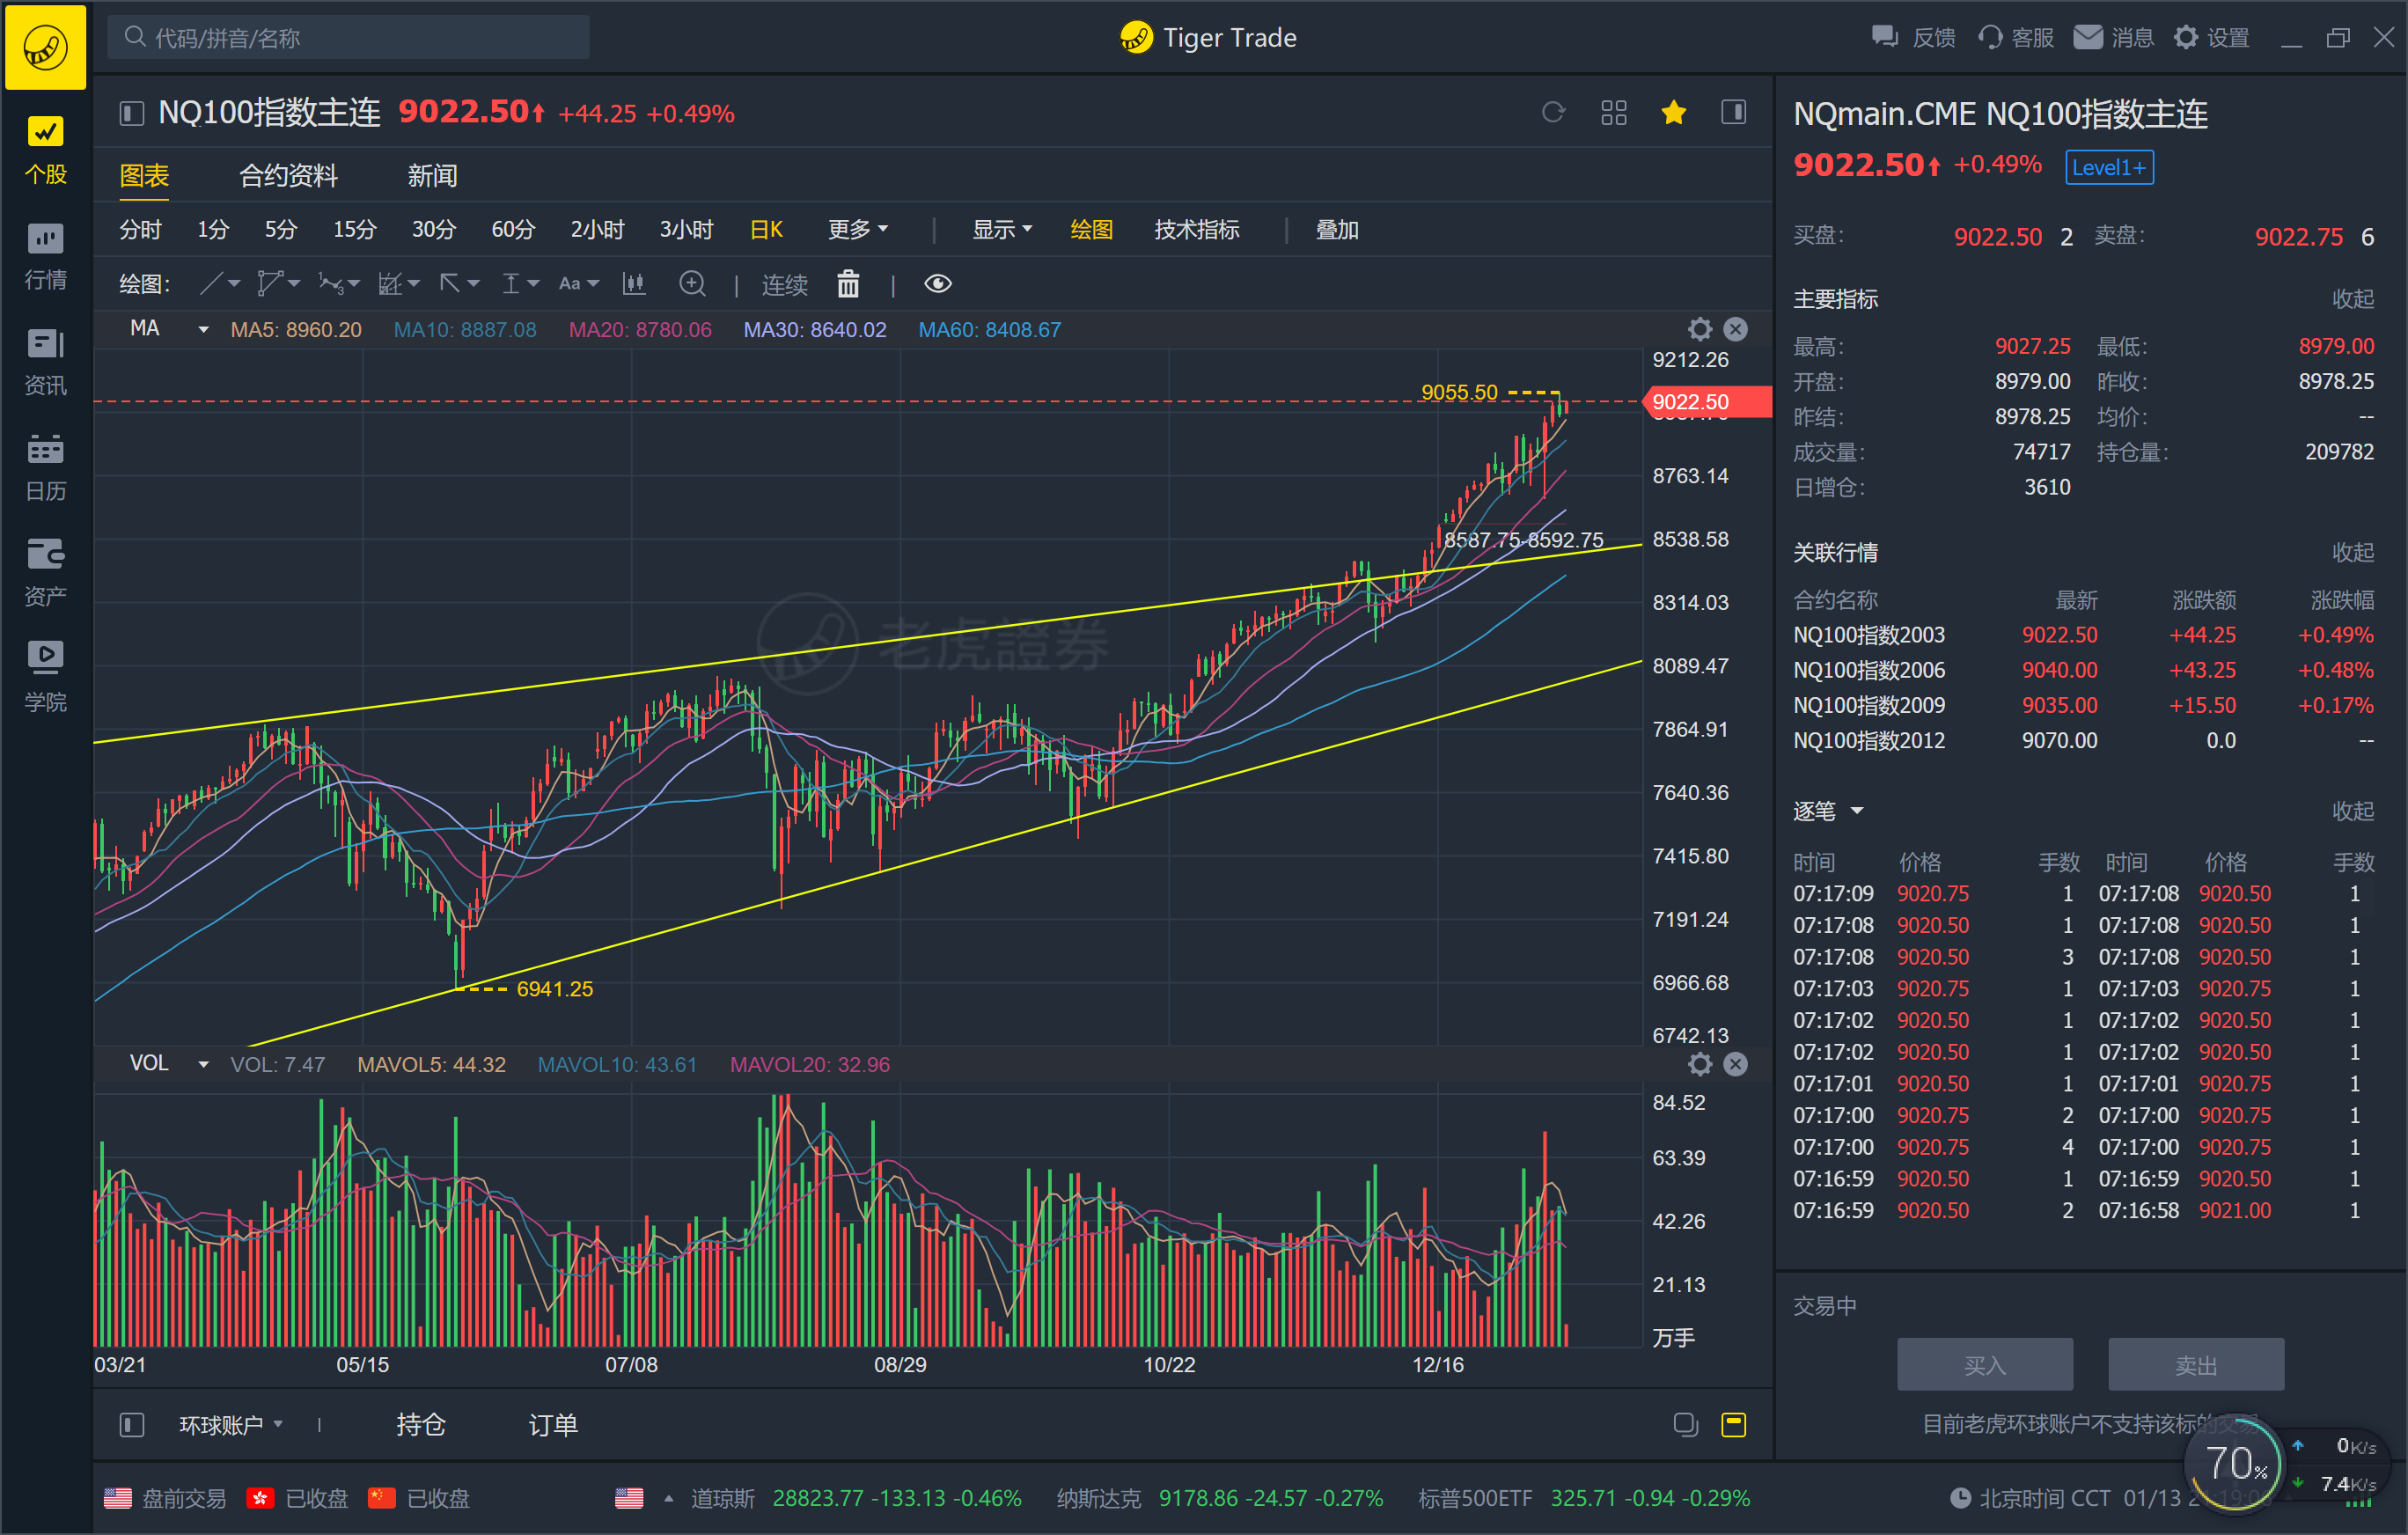Click the Level1+ quote badge
This screenshot has width=2408, height=1535.
[x=2110, y=167]
